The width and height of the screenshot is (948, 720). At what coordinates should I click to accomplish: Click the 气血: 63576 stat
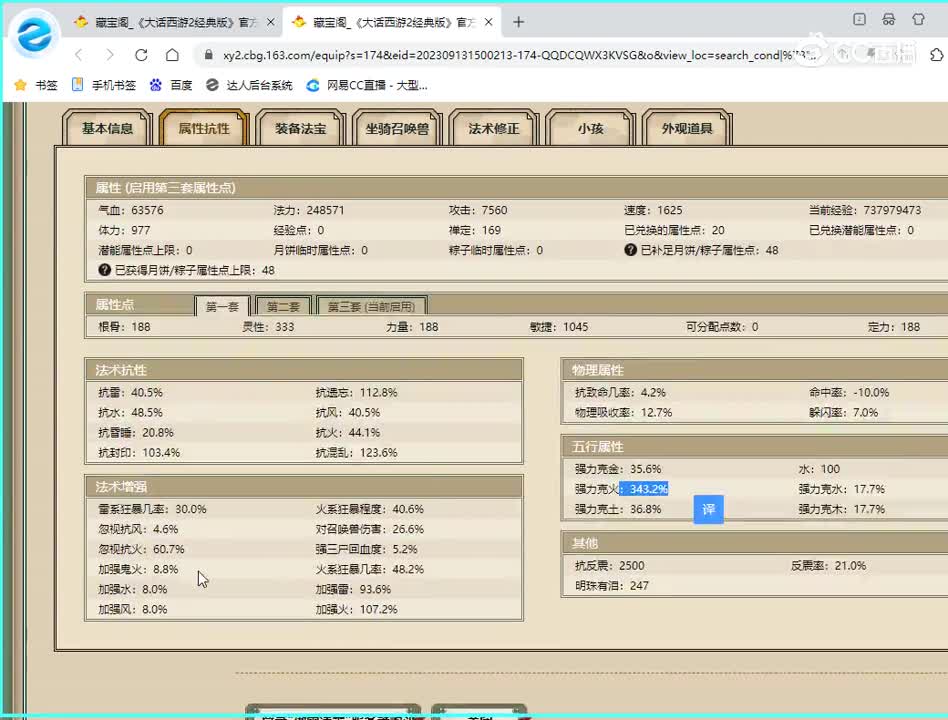(131, 210)
